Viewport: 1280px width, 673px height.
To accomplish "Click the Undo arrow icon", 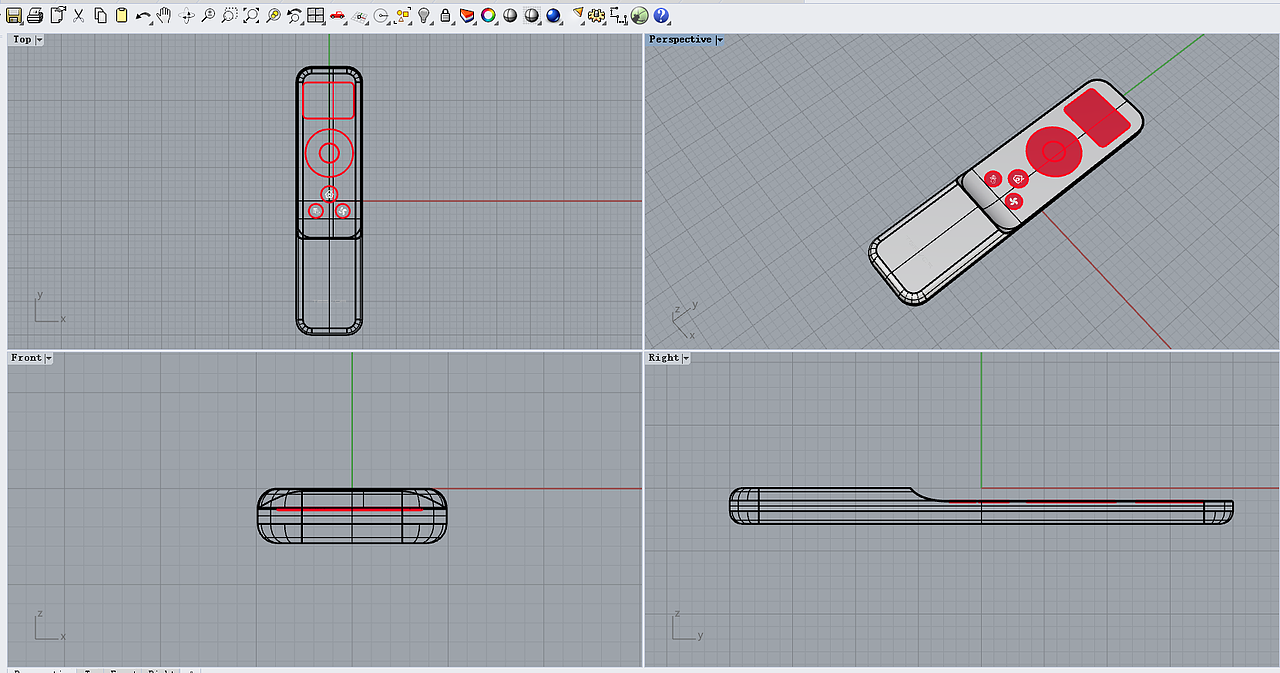I will pos(144,15).
